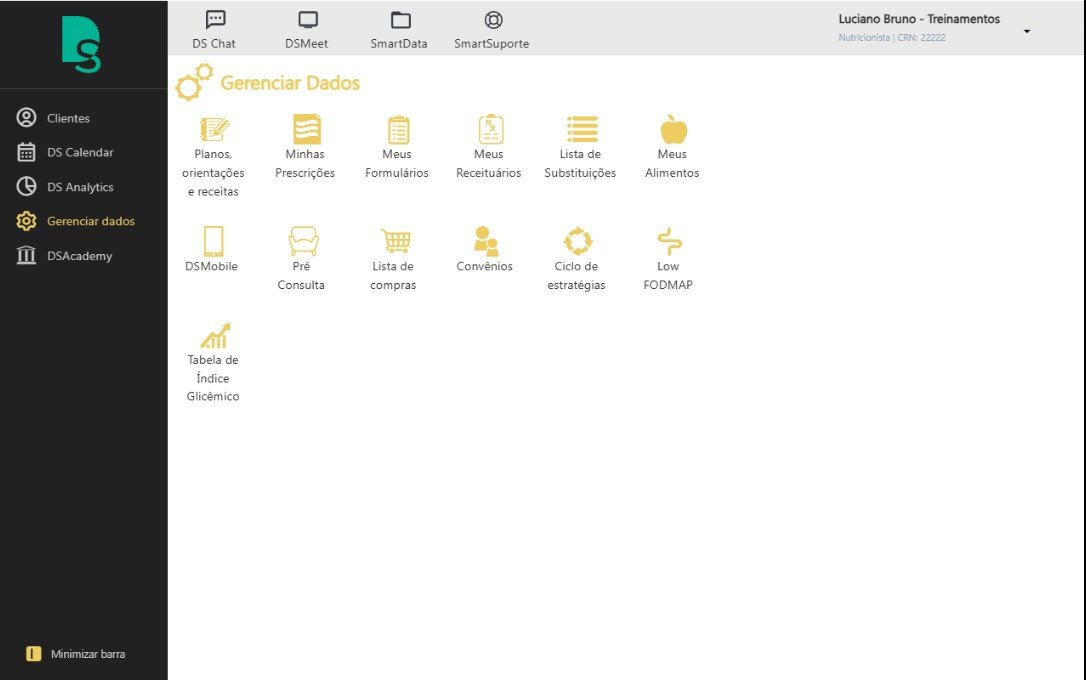Image resolution: width=1086 pixels, height=680 pixels.
Task: Open the DSMobile phone icon
Action: click(213, 241)
